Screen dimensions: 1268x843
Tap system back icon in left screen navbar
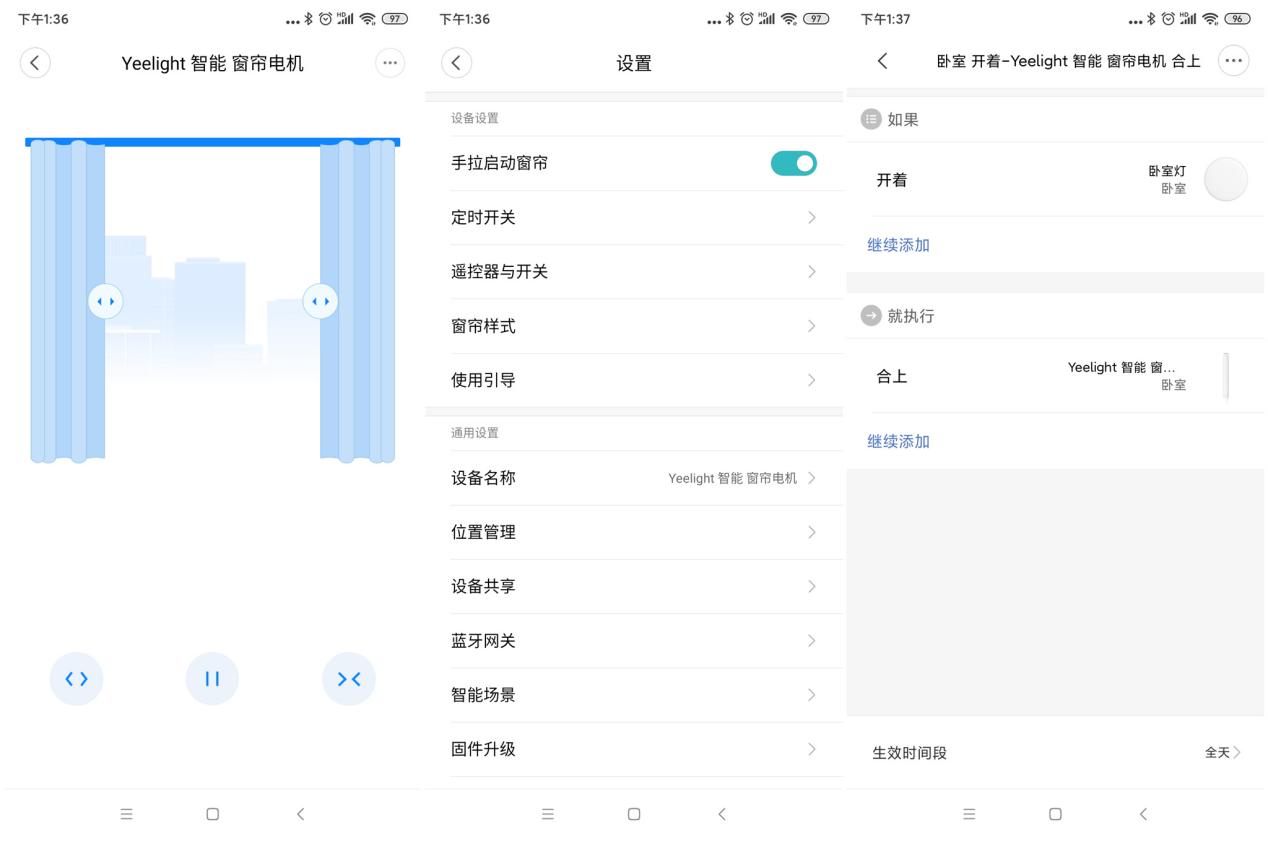coord(300,814)
